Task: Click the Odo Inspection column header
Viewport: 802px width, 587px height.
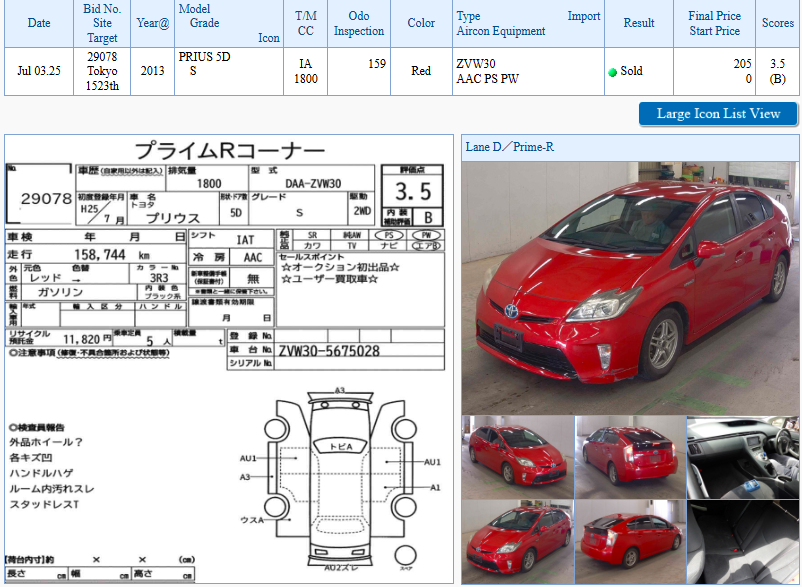Action: click(358, 23)
